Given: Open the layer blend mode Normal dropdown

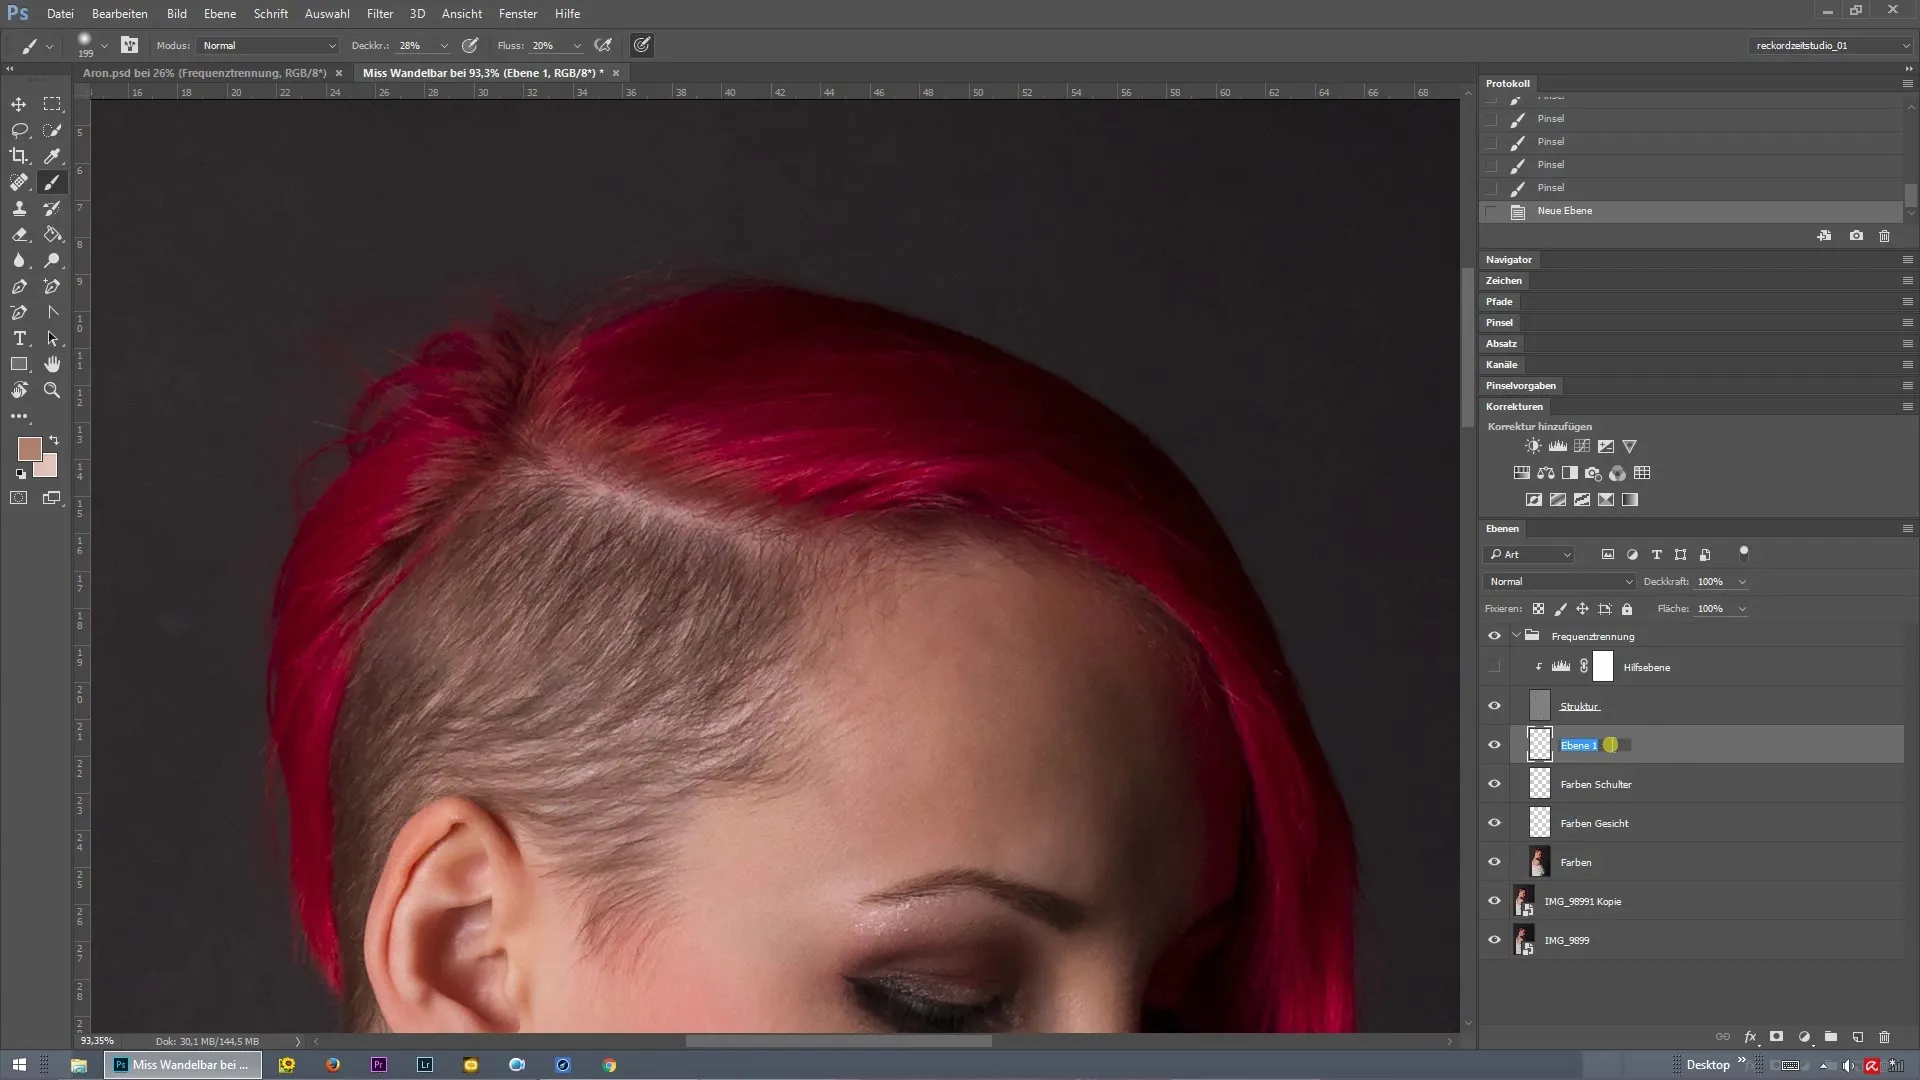Looking at the screenshot, I should 1559,581.
